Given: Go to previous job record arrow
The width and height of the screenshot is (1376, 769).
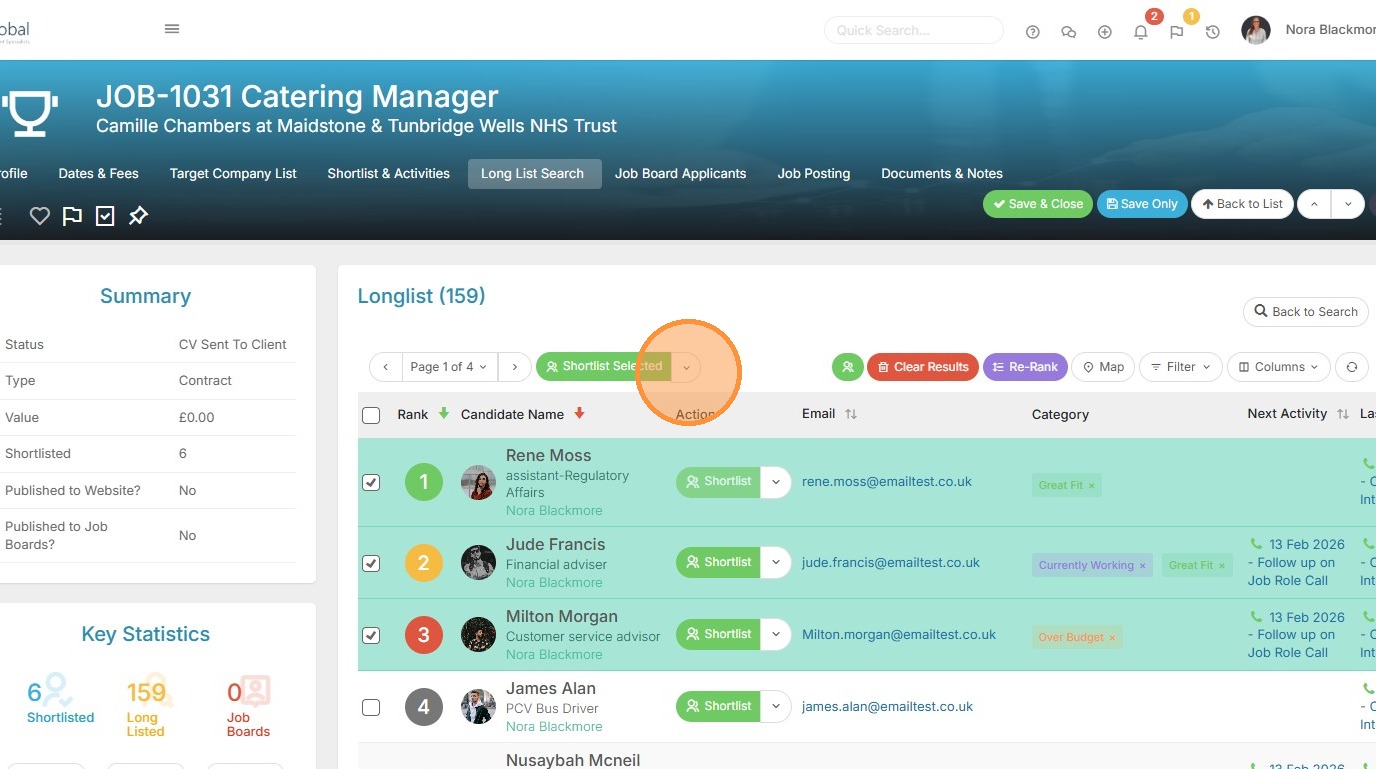Looking at the screenshot, I should (x=1314, y=204).
